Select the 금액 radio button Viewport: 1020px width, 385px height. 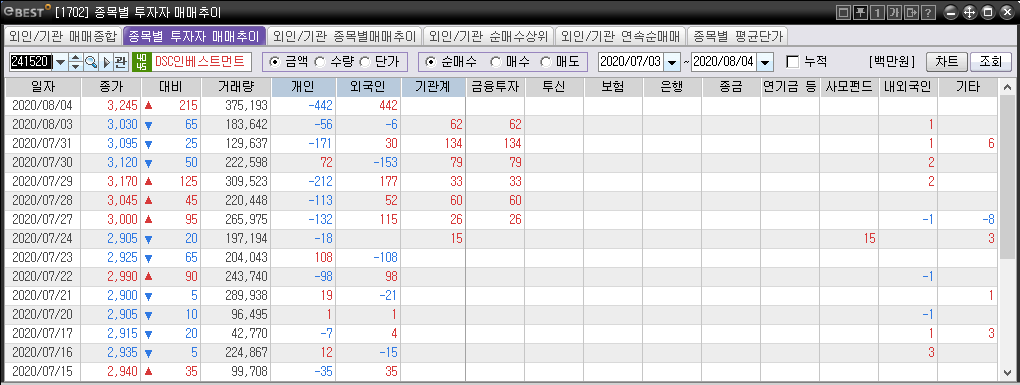tap(275, 62)
